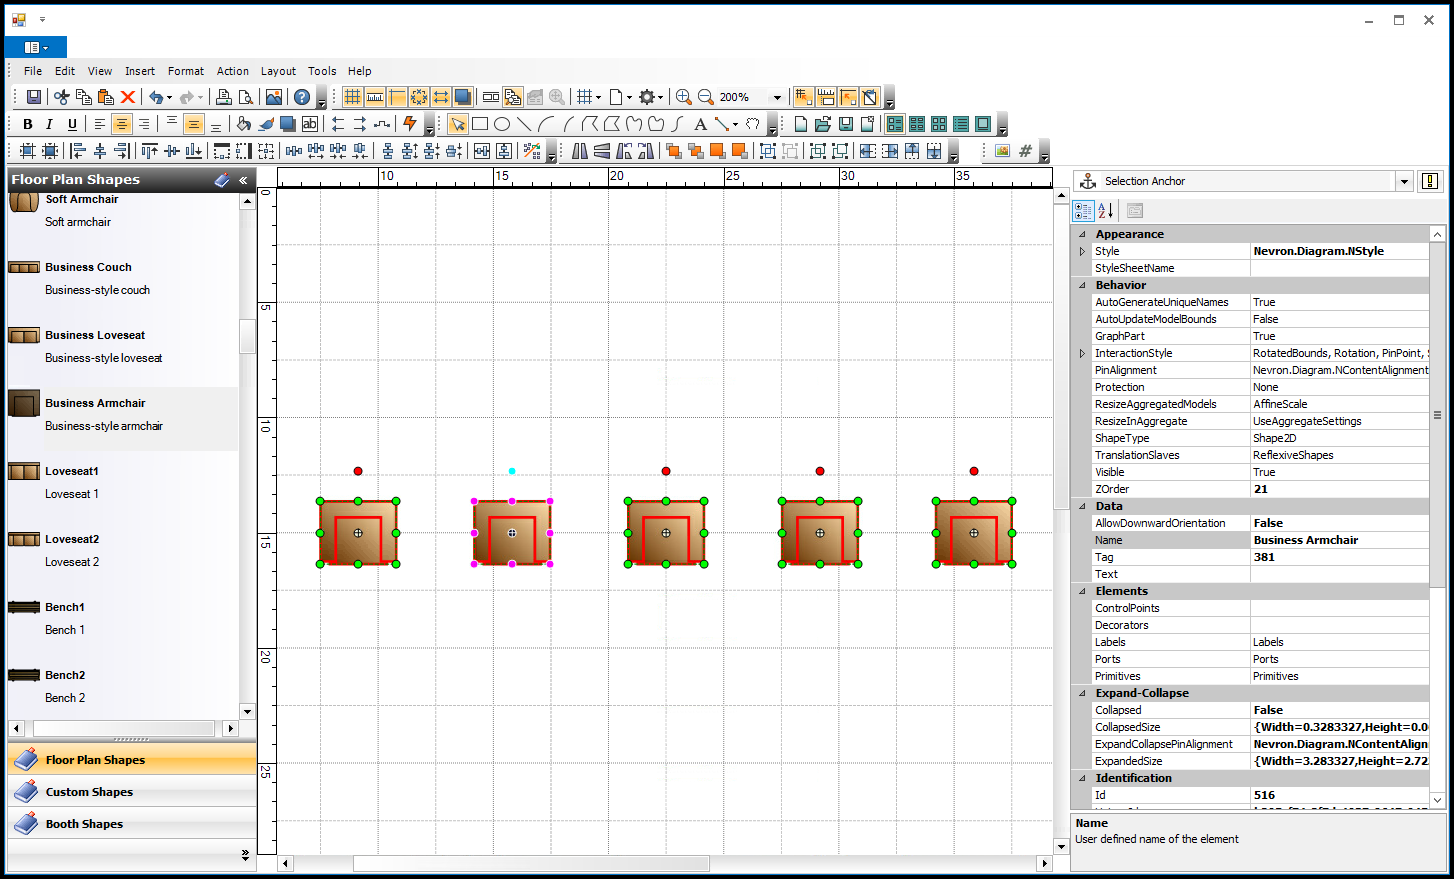The image size is (1454, 879).
Task: Click the 'Visible' True value
Action: point(1339,472)
